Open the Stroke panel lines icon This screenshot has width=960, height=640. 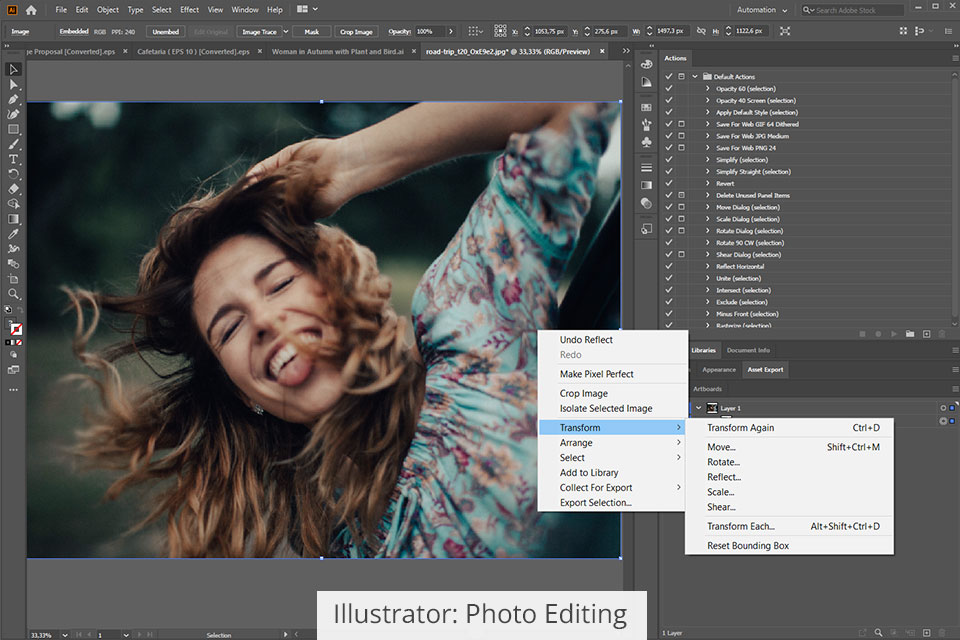[x=647, y=168]
